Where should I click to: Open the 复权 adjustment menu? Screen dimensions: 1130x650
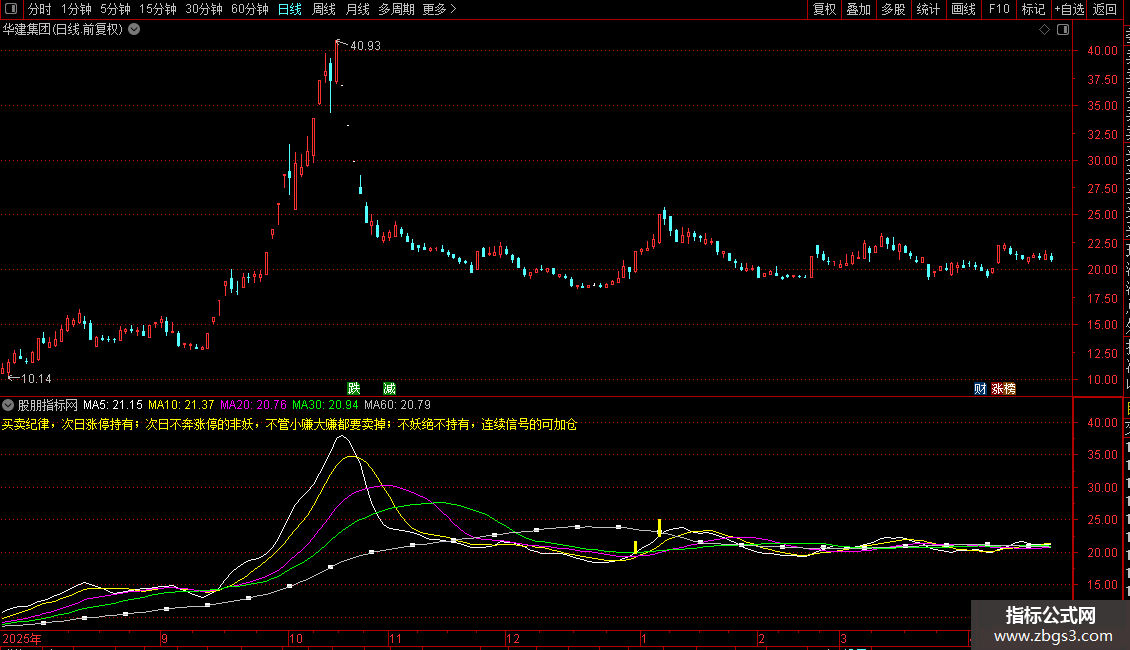824,9
